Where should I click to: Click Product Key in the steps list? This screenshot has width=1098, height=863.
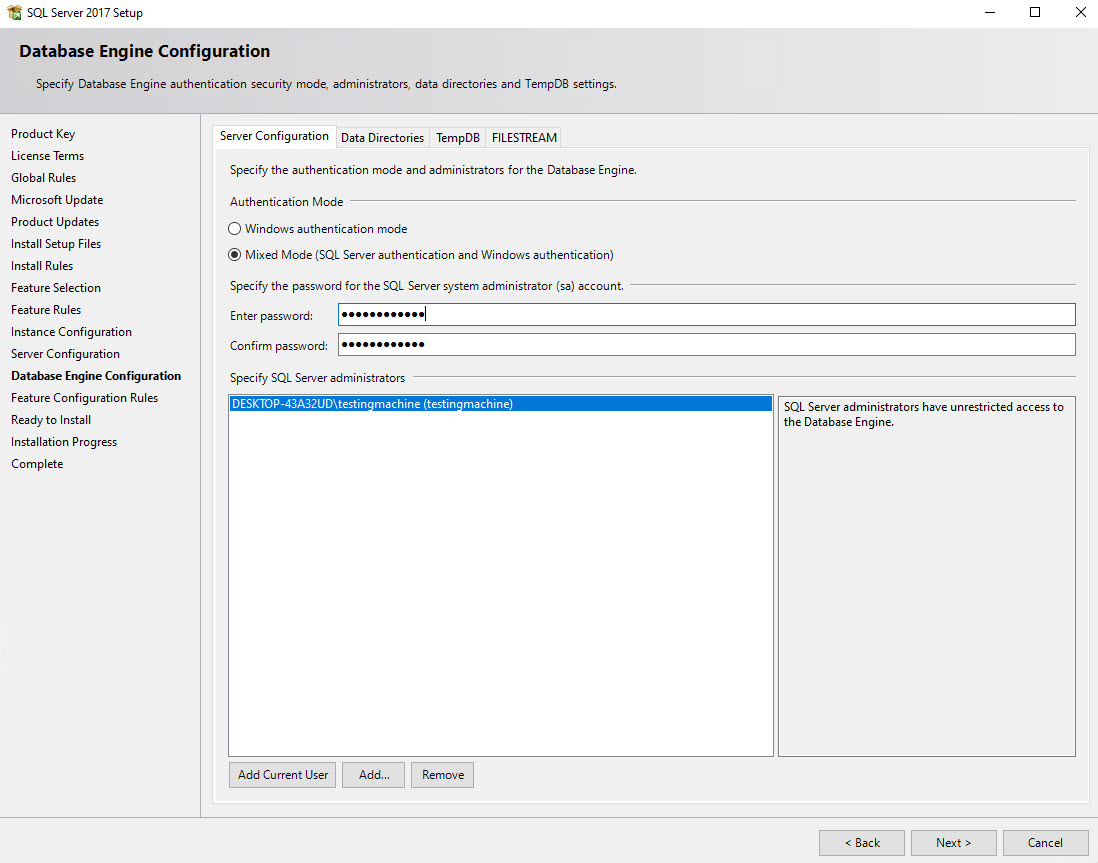pyautogui.click(x=43, y=134)
